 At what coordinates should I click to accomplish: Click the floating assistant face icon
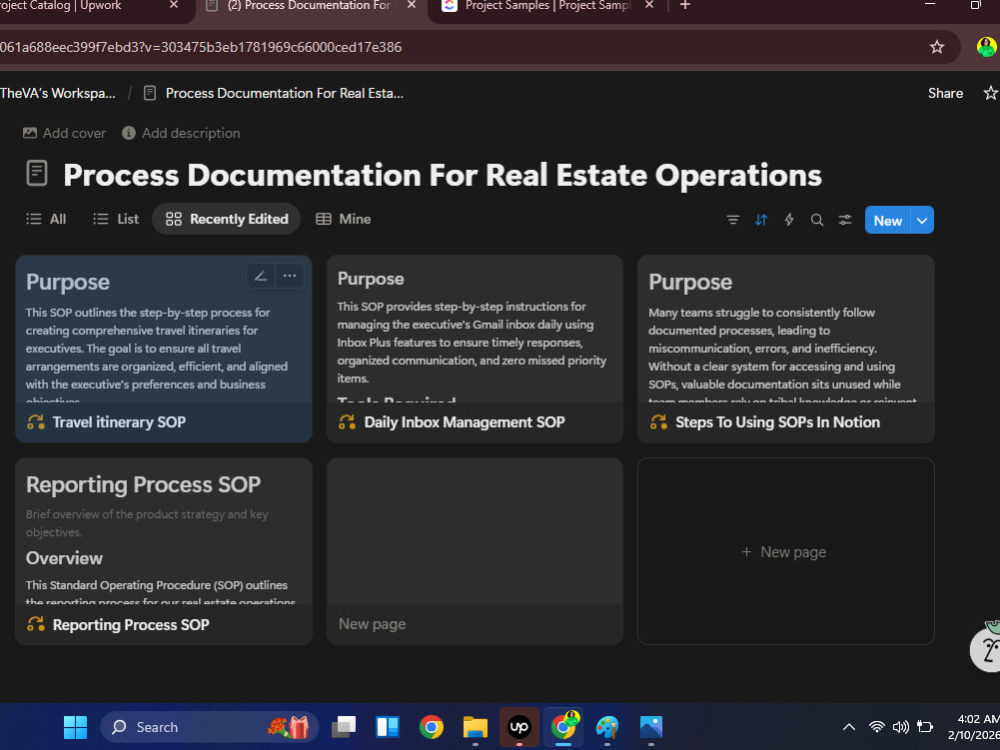tap(985, 647)
